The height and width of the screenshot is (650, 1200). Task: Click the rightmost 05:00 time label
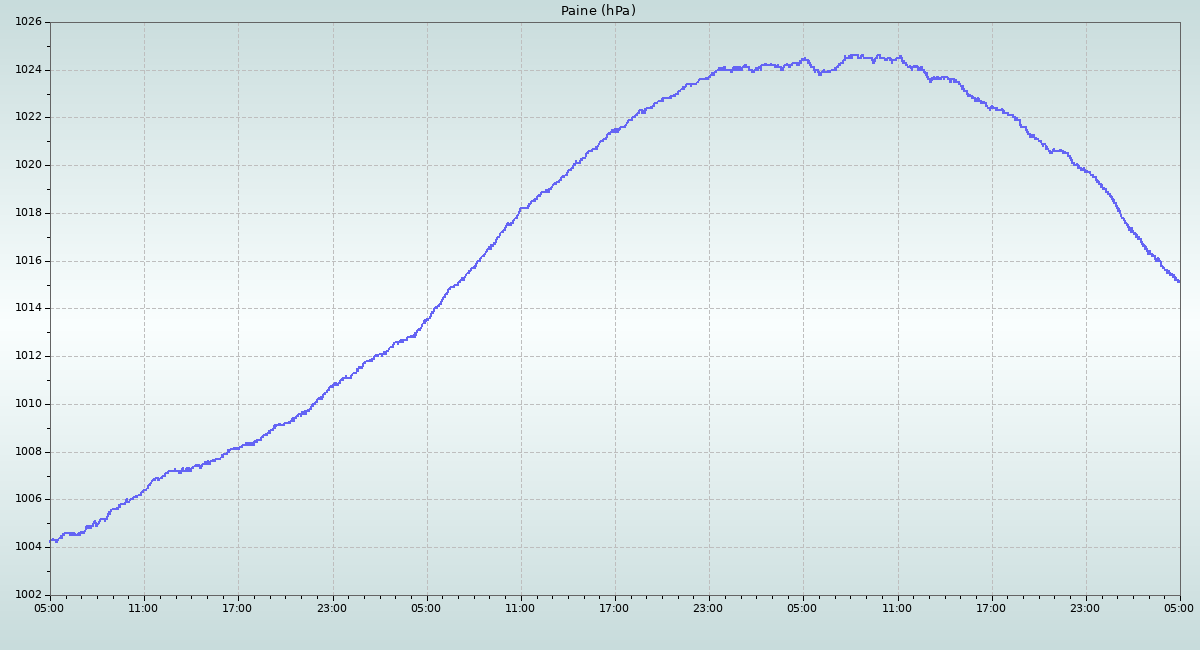[x=1179, y=608]
